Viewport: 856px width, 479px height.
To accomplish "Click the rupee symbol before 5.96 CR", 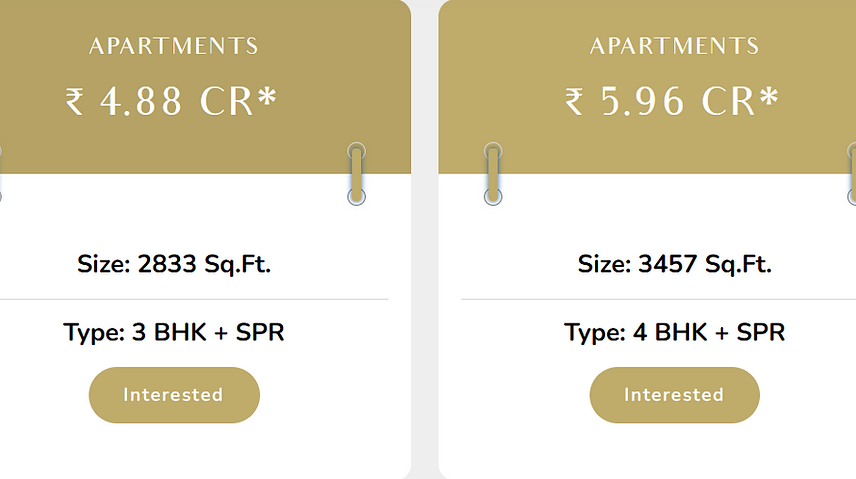I will pyautogui.click(x=575, y=102).
